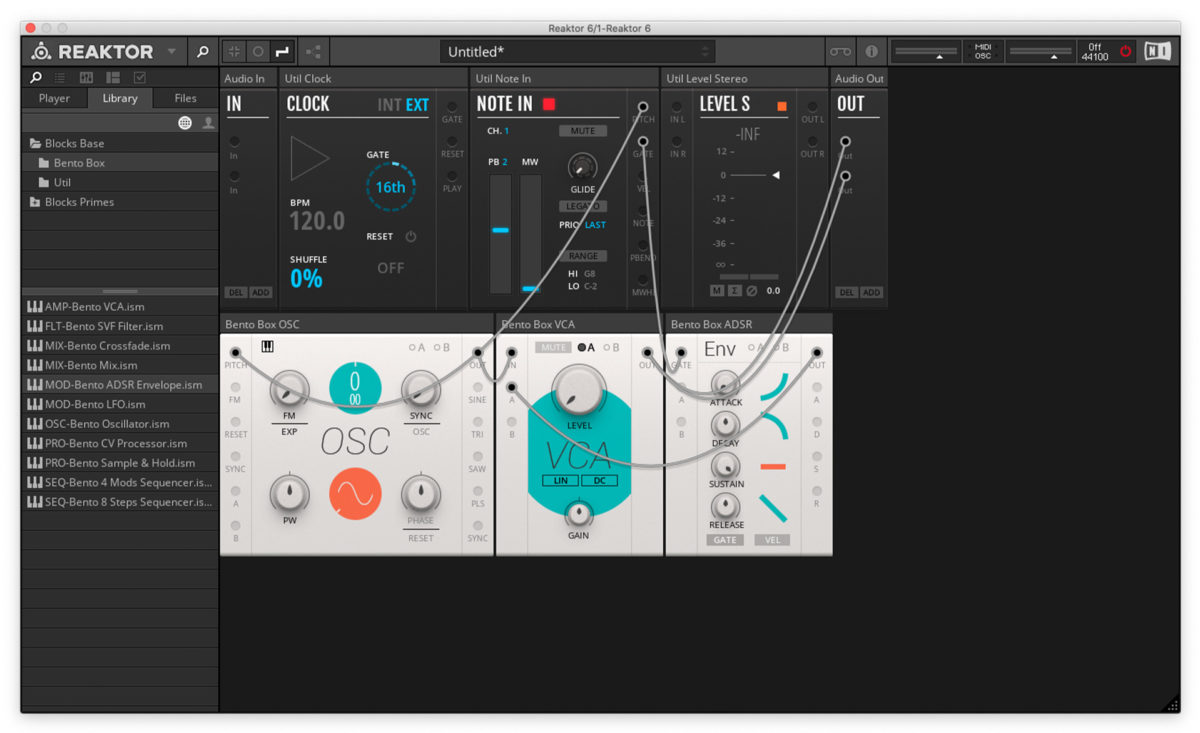Viewport: 1200px width, 733px height.
Task: Collapse the Blocks Base folder
Action: [120, 143]
